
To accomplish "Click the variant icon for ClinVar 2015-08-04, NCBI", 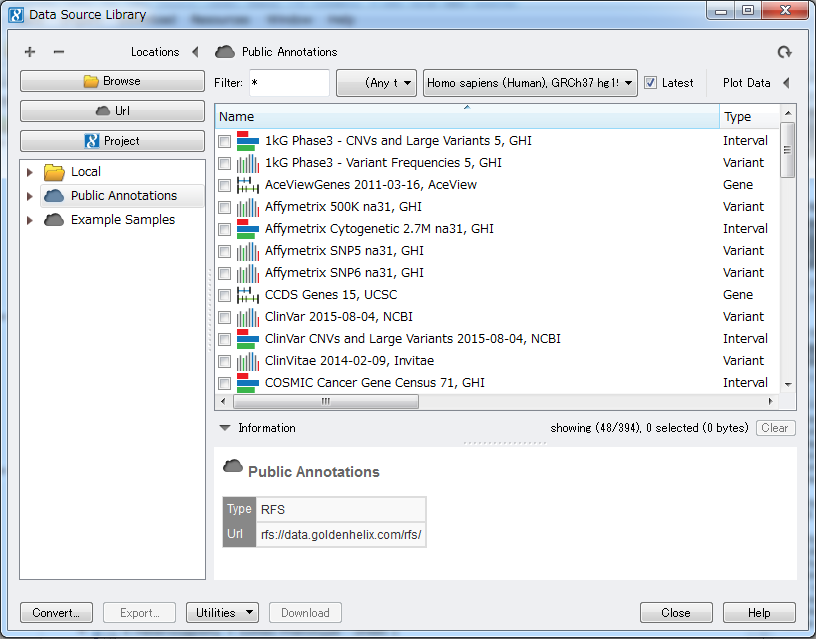I will click(x=248, y=317).
